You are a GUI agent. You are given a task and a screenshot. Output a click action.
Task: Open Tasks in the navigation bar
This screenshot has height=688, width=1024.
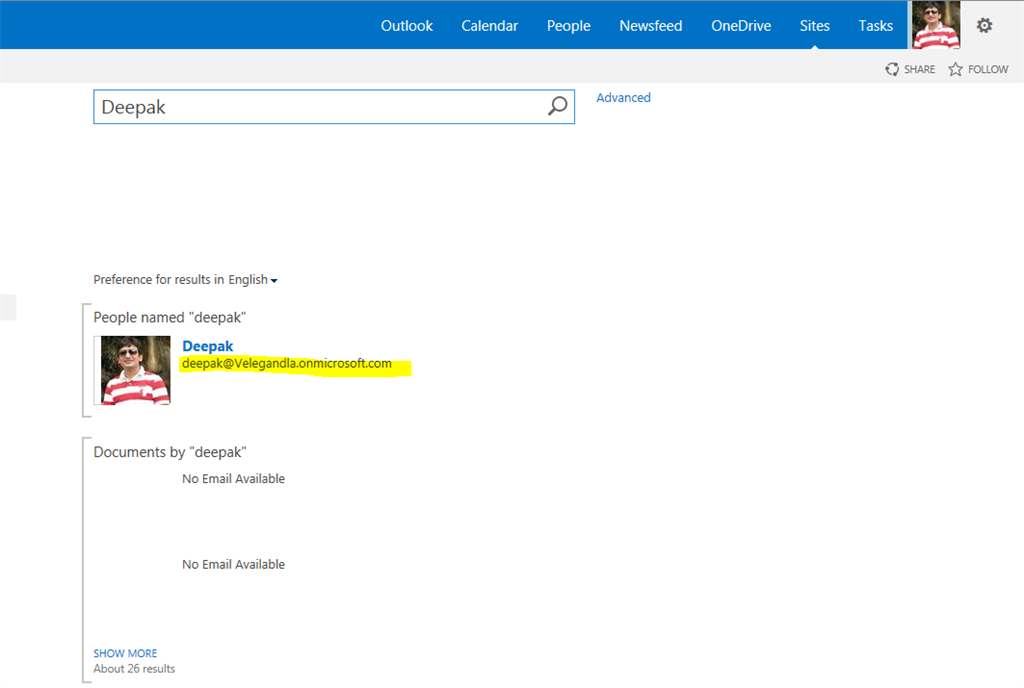pos(876,26)
